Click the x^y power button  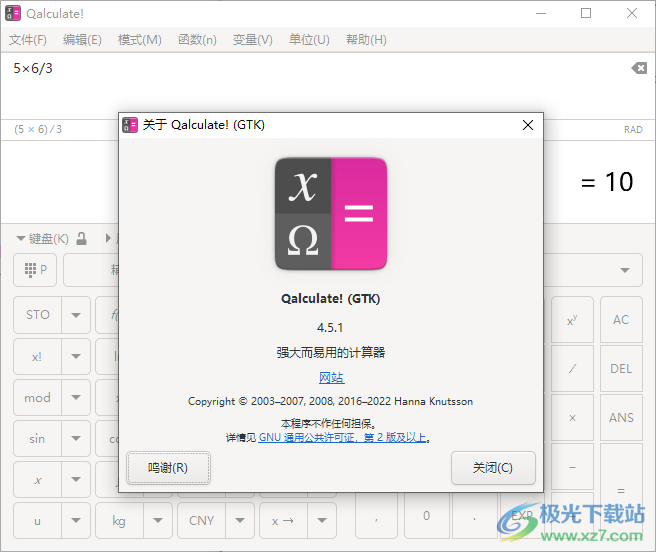click(x=572, y=320)
